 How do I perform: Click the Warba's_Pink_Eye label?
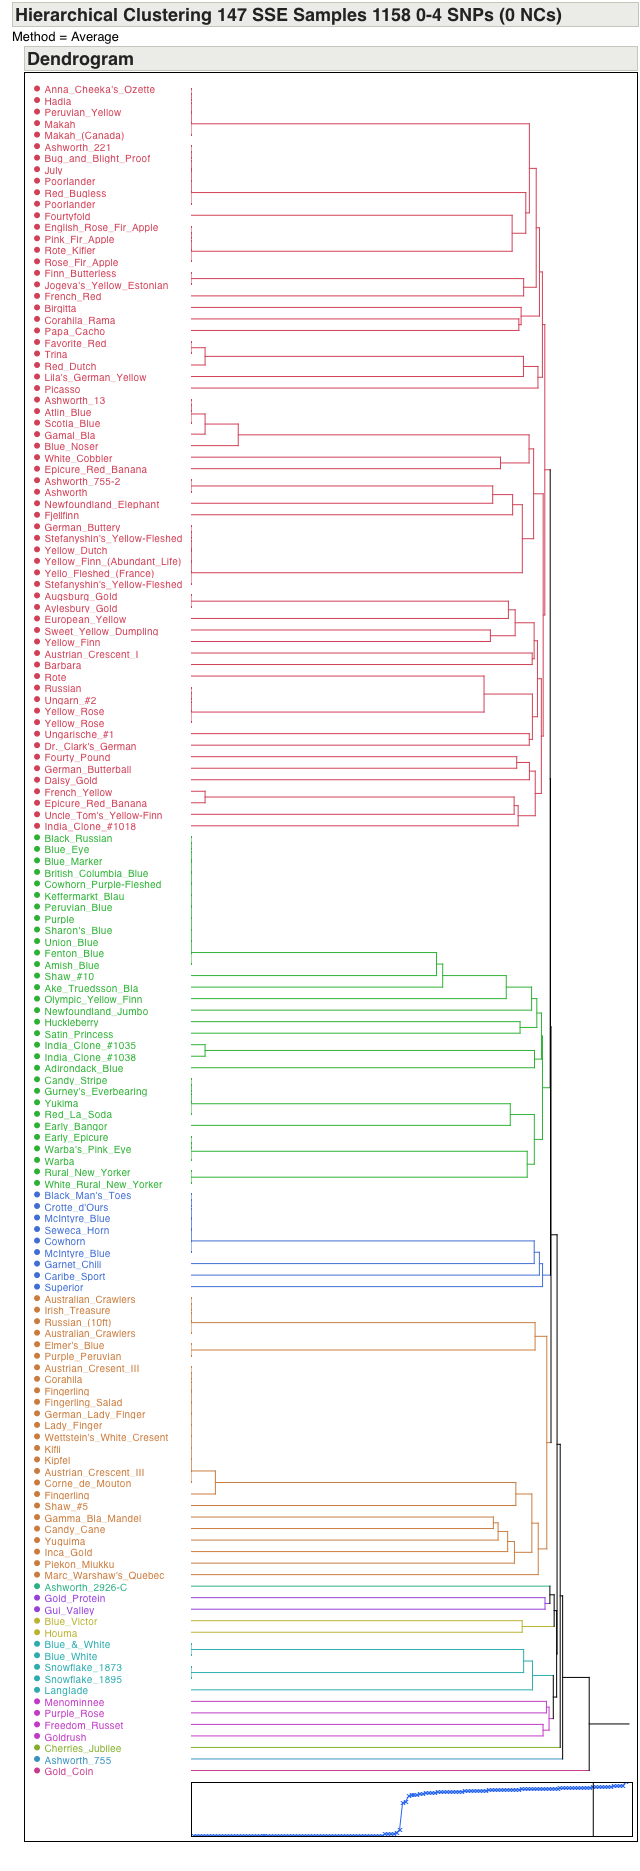(x=88, y=1150)
